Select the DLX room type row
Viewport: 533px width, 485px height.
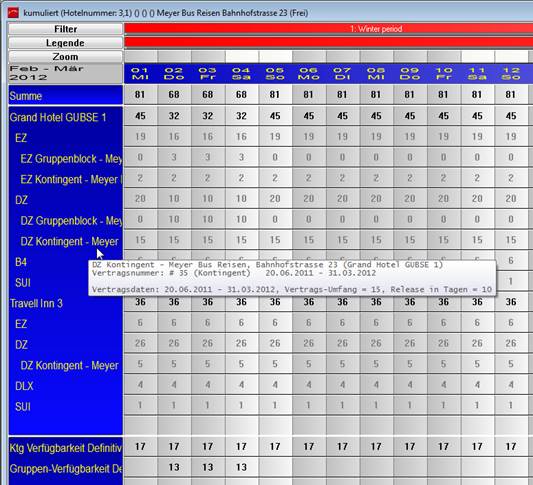[66, 386]
